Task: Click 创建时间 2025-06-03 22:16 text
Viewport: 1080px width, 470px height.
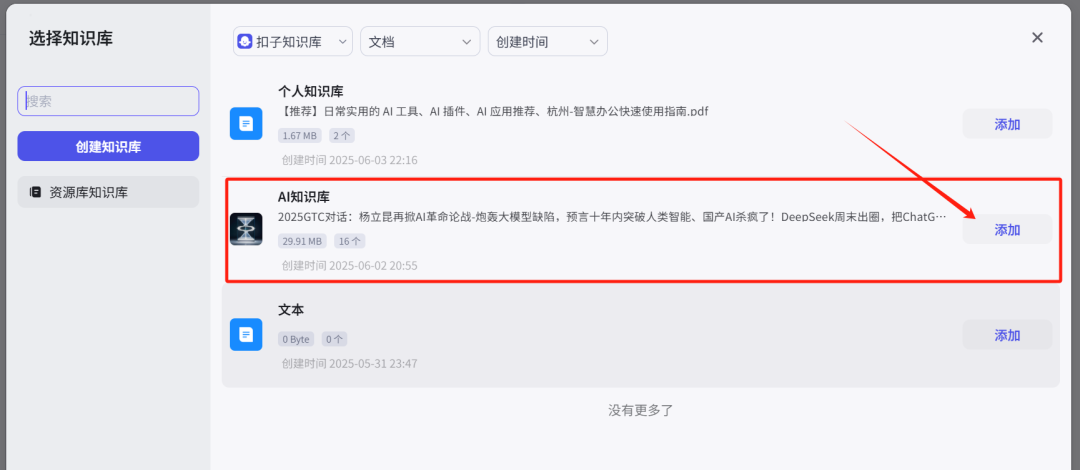Action: point(349,160)
